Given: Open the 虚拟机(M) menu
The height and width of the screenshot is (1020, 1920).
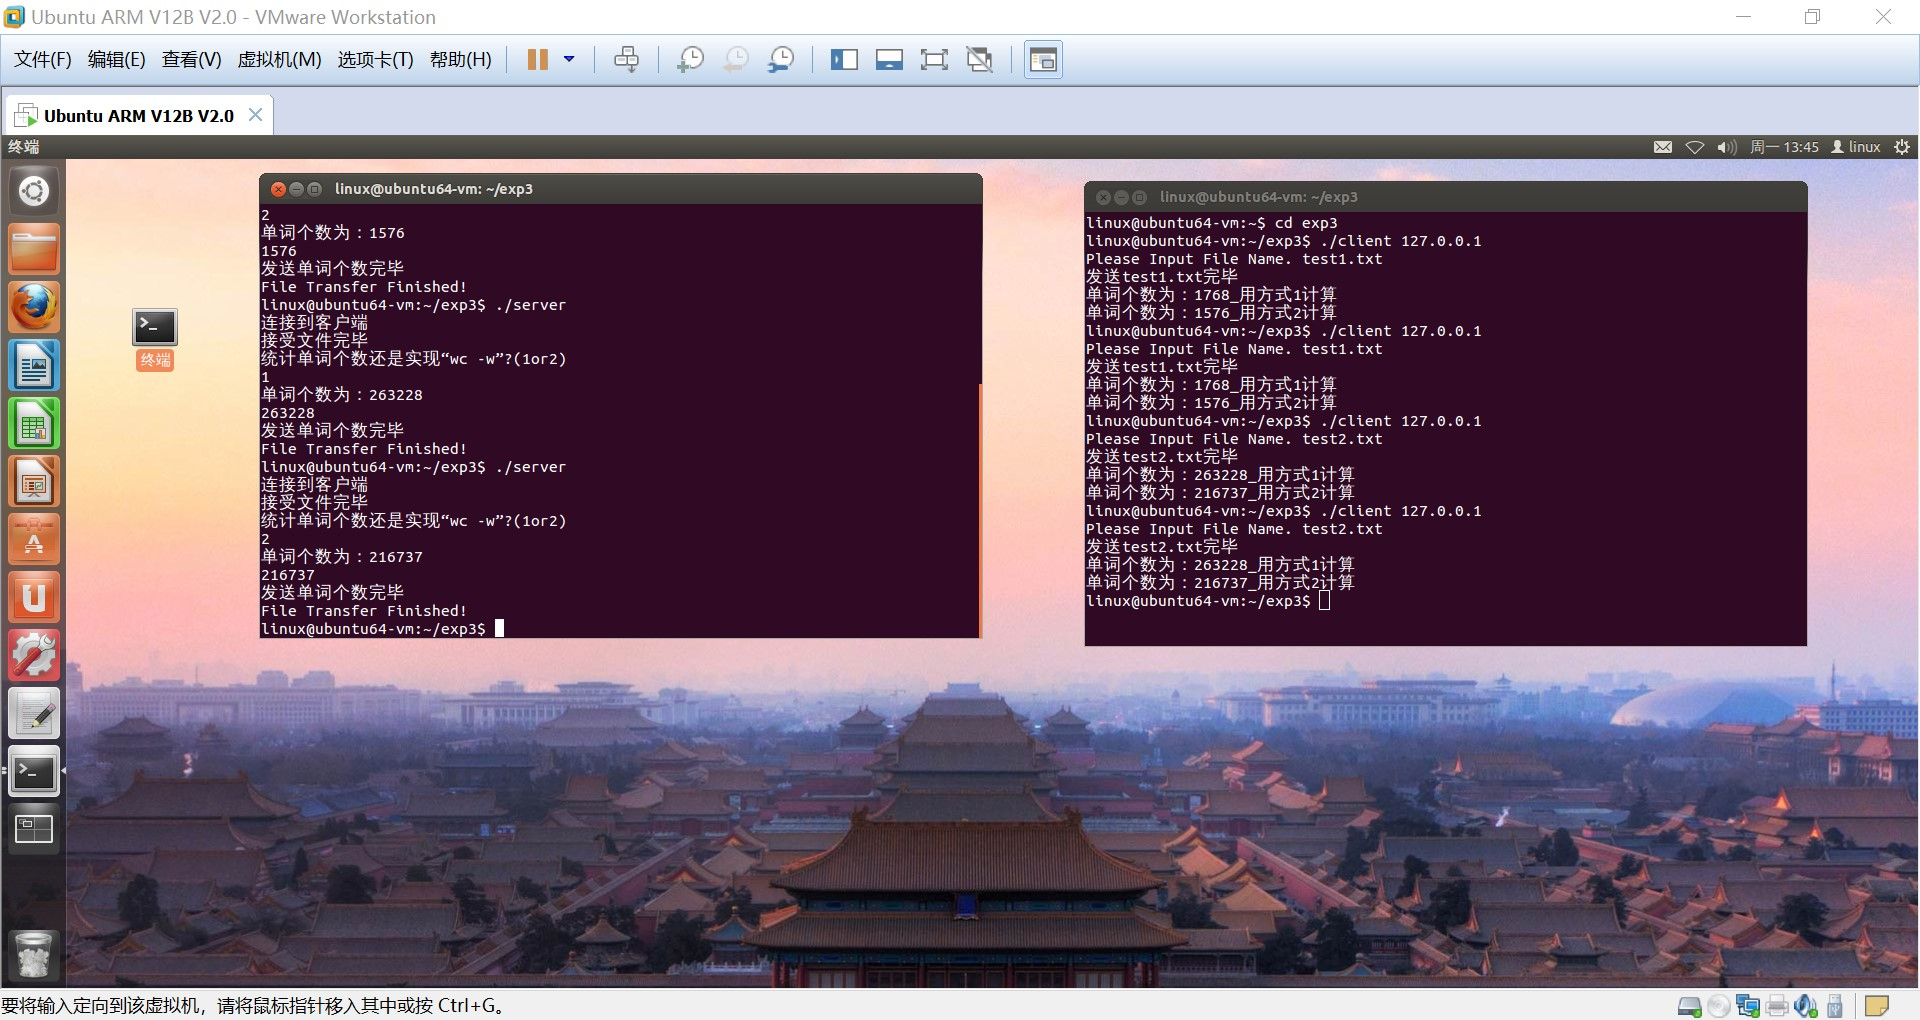Looking at the screenshot, I should [x=279, y=60].
